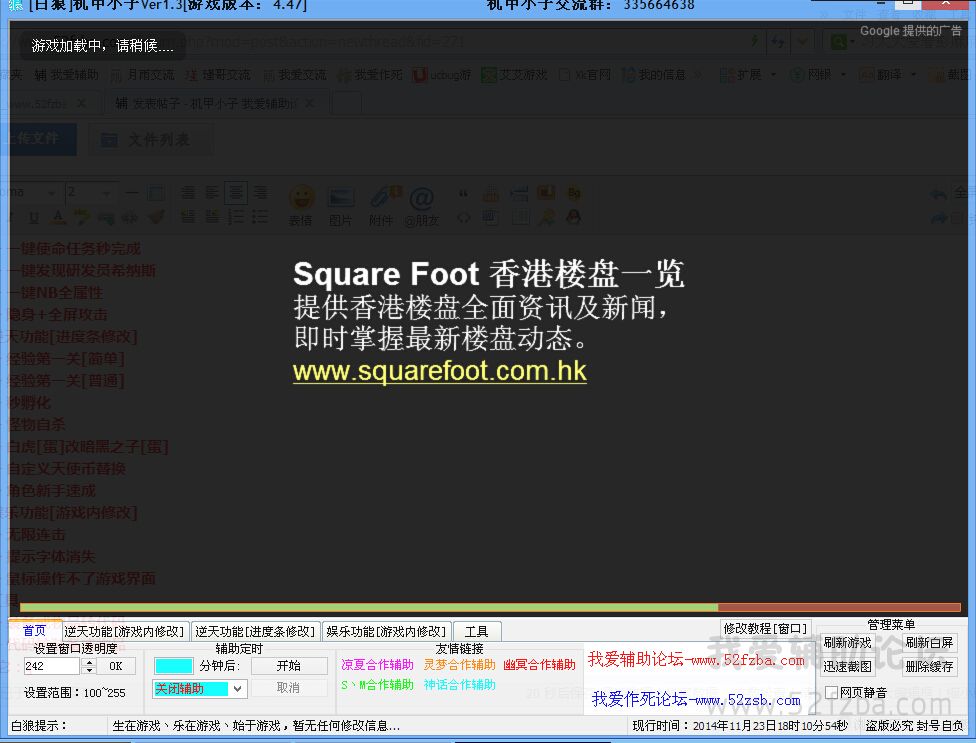Click the 白狼提示 status bar label

[39, 726]
